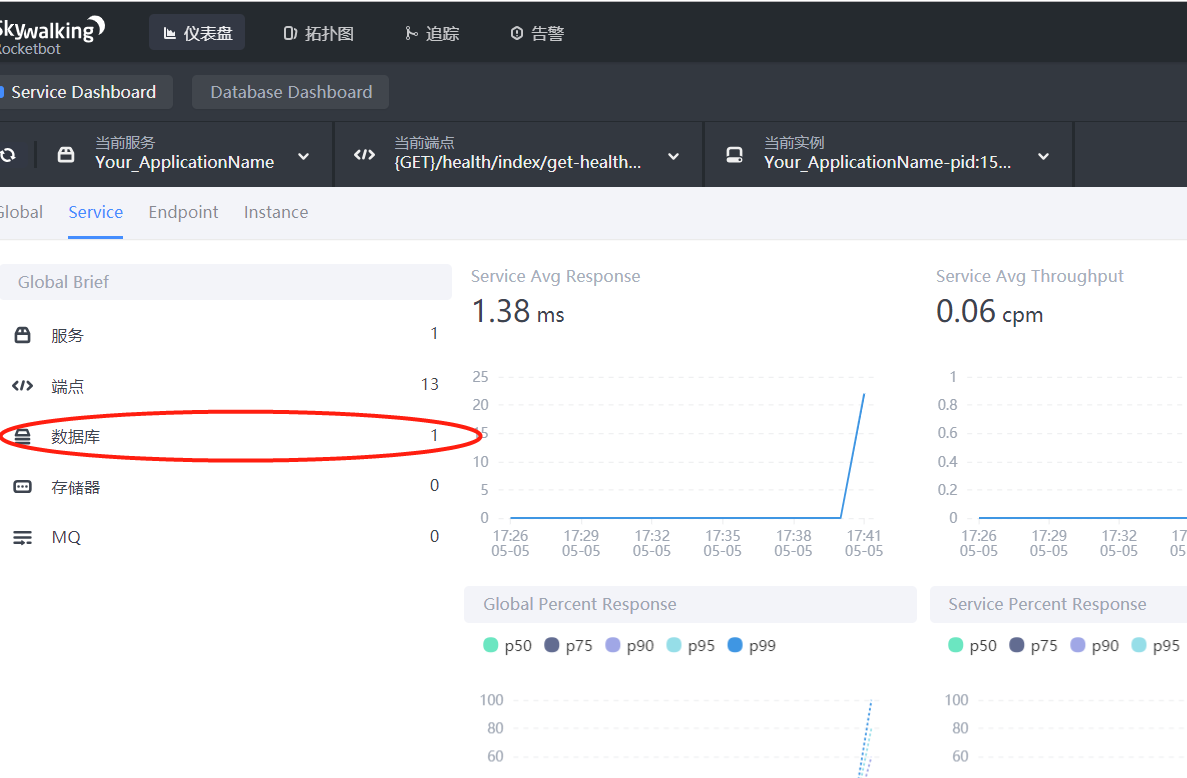Screen dimensions: 1187x778
Task: Click the 17:32 tick on throughput chart
Action: click(x=1119, y=543)
